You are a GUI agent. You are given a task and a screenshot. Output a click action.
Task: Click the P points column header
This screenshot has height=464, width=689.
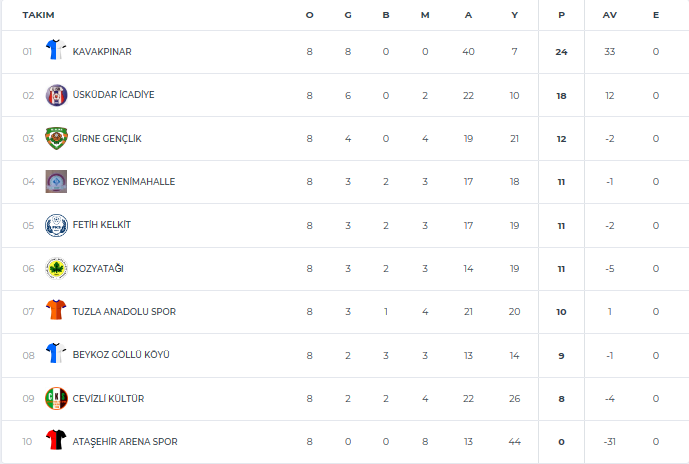(561, 15)
